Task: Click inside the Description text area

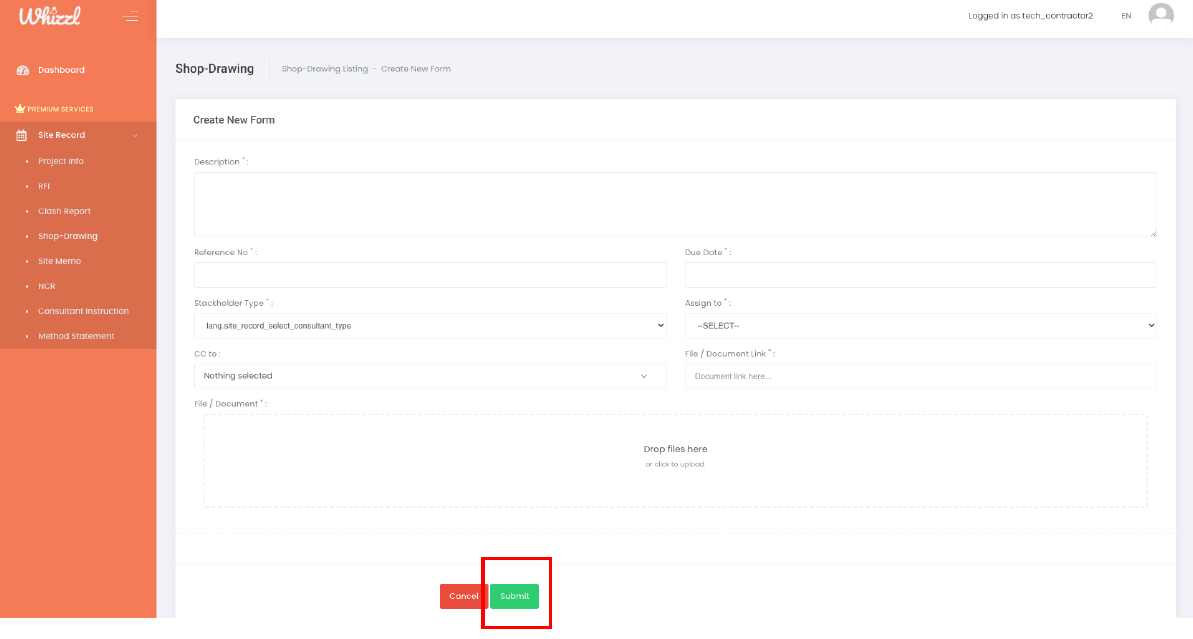Action: tap(675, 204)
